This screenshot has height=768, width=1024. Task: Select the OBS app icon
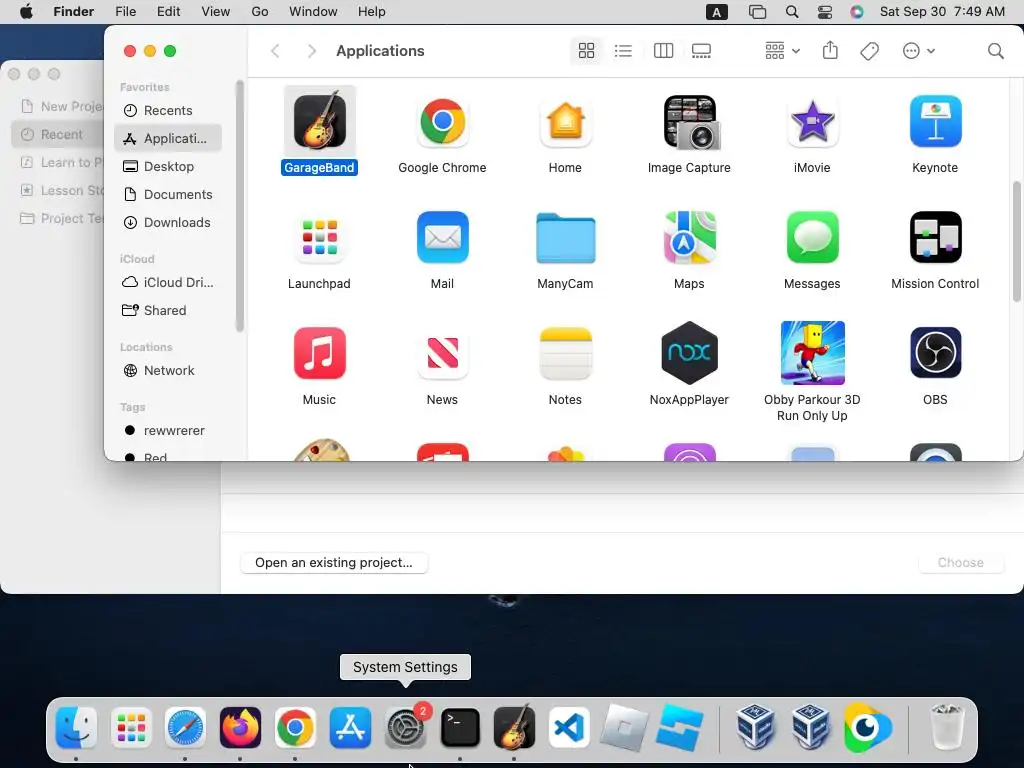(x=935, y=353)
